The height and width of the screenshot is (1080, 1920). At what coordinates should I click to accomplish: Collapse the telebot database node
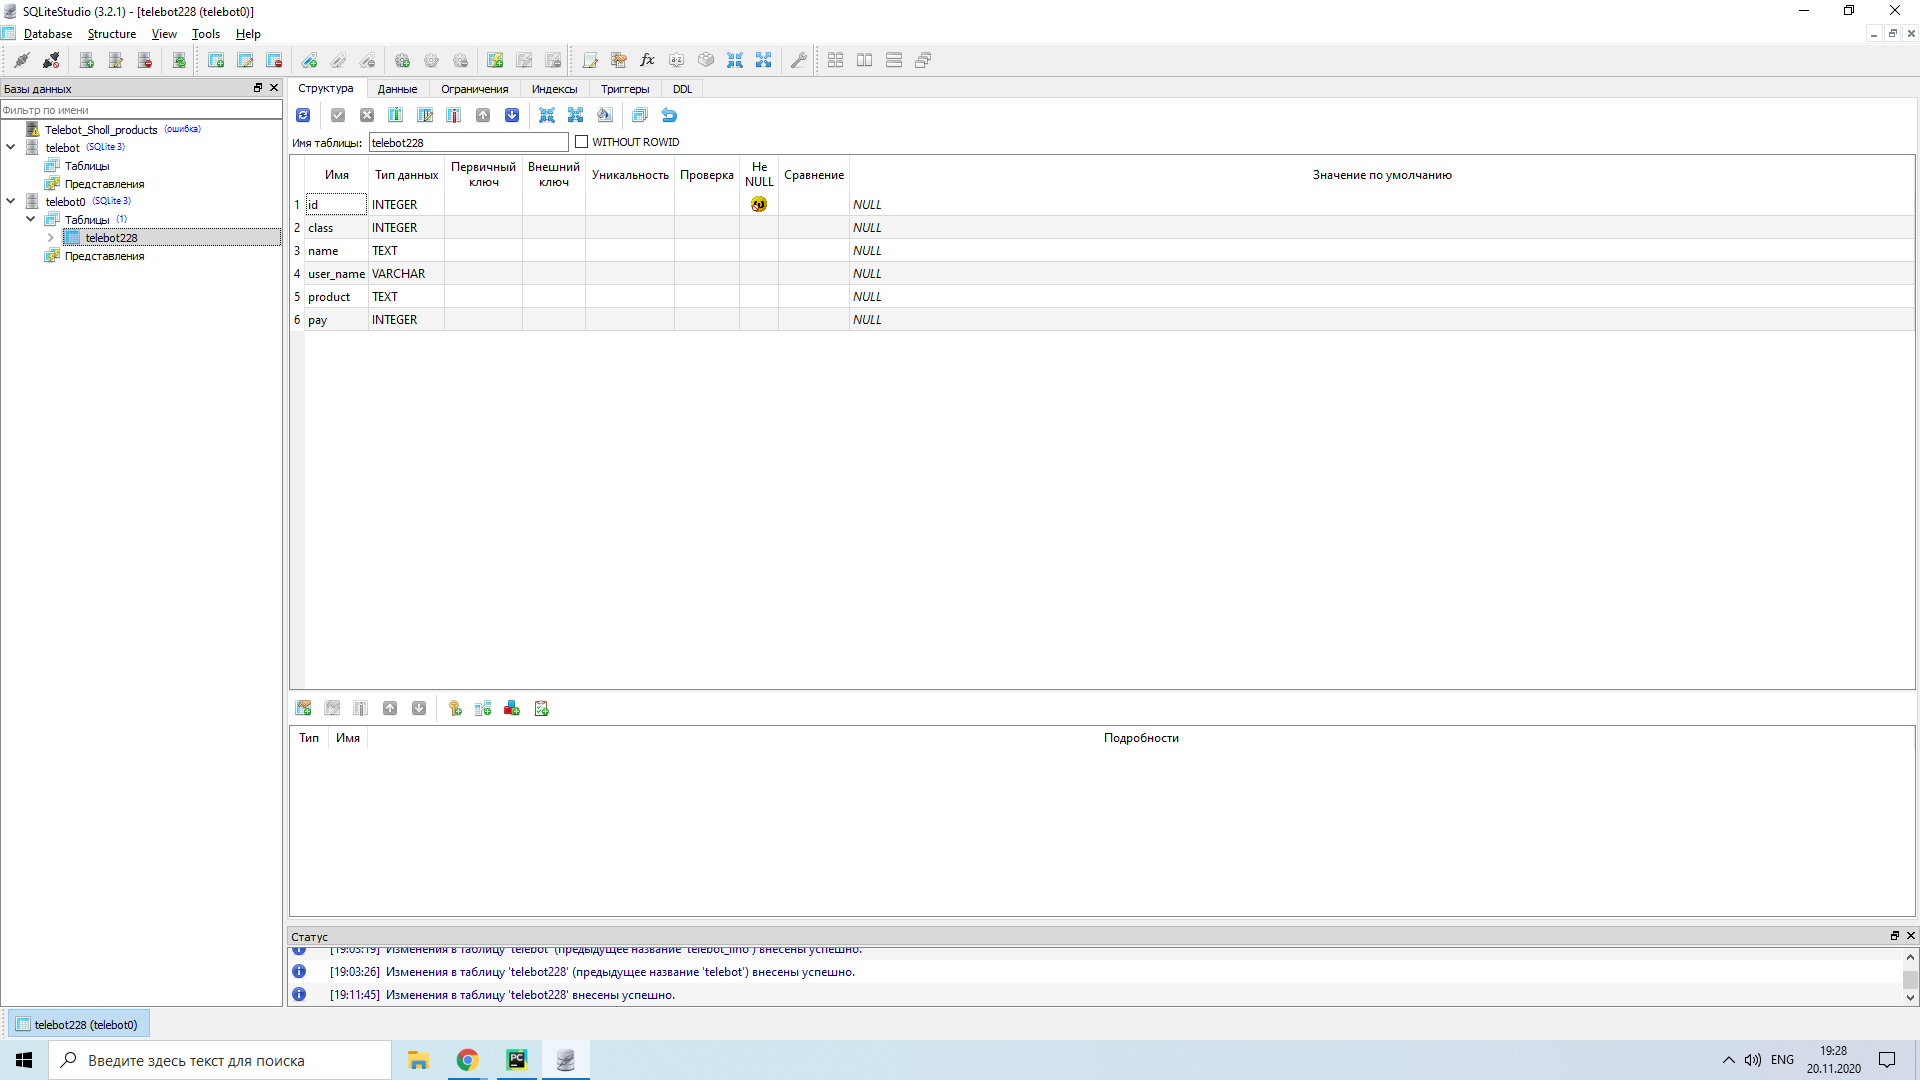pyautogui.click(x=11, y=147)
